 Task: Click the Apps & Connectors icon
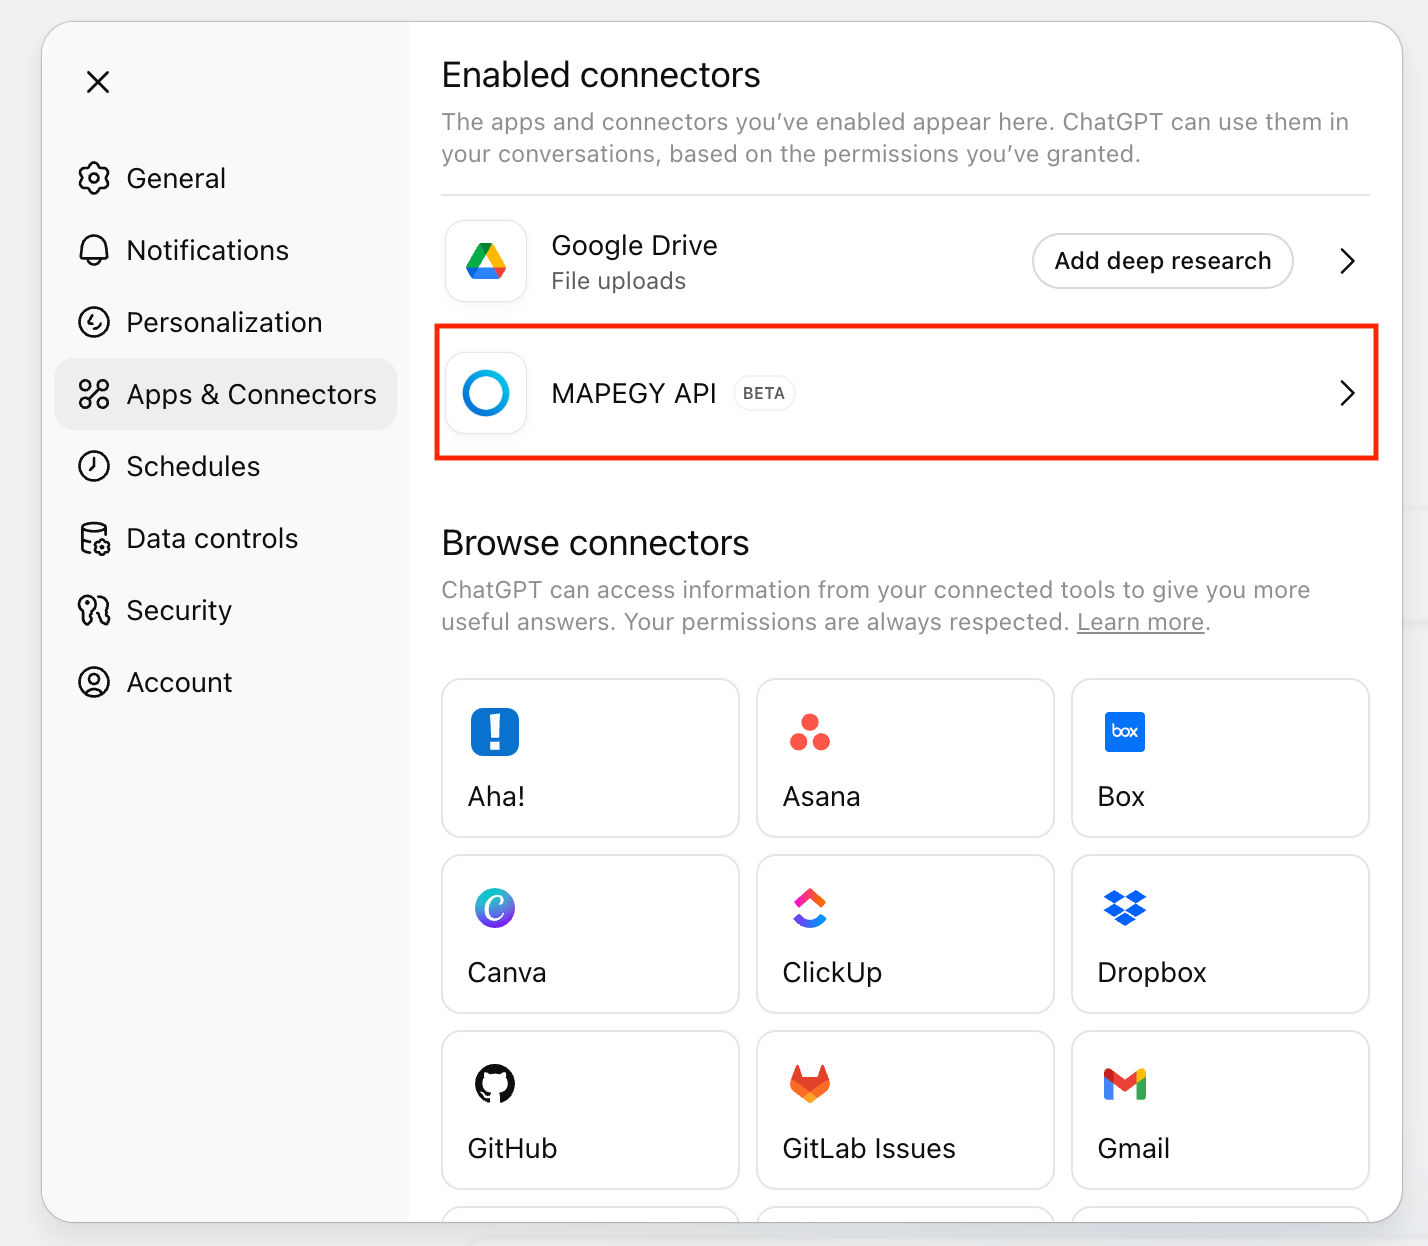(x=94, y=394)
